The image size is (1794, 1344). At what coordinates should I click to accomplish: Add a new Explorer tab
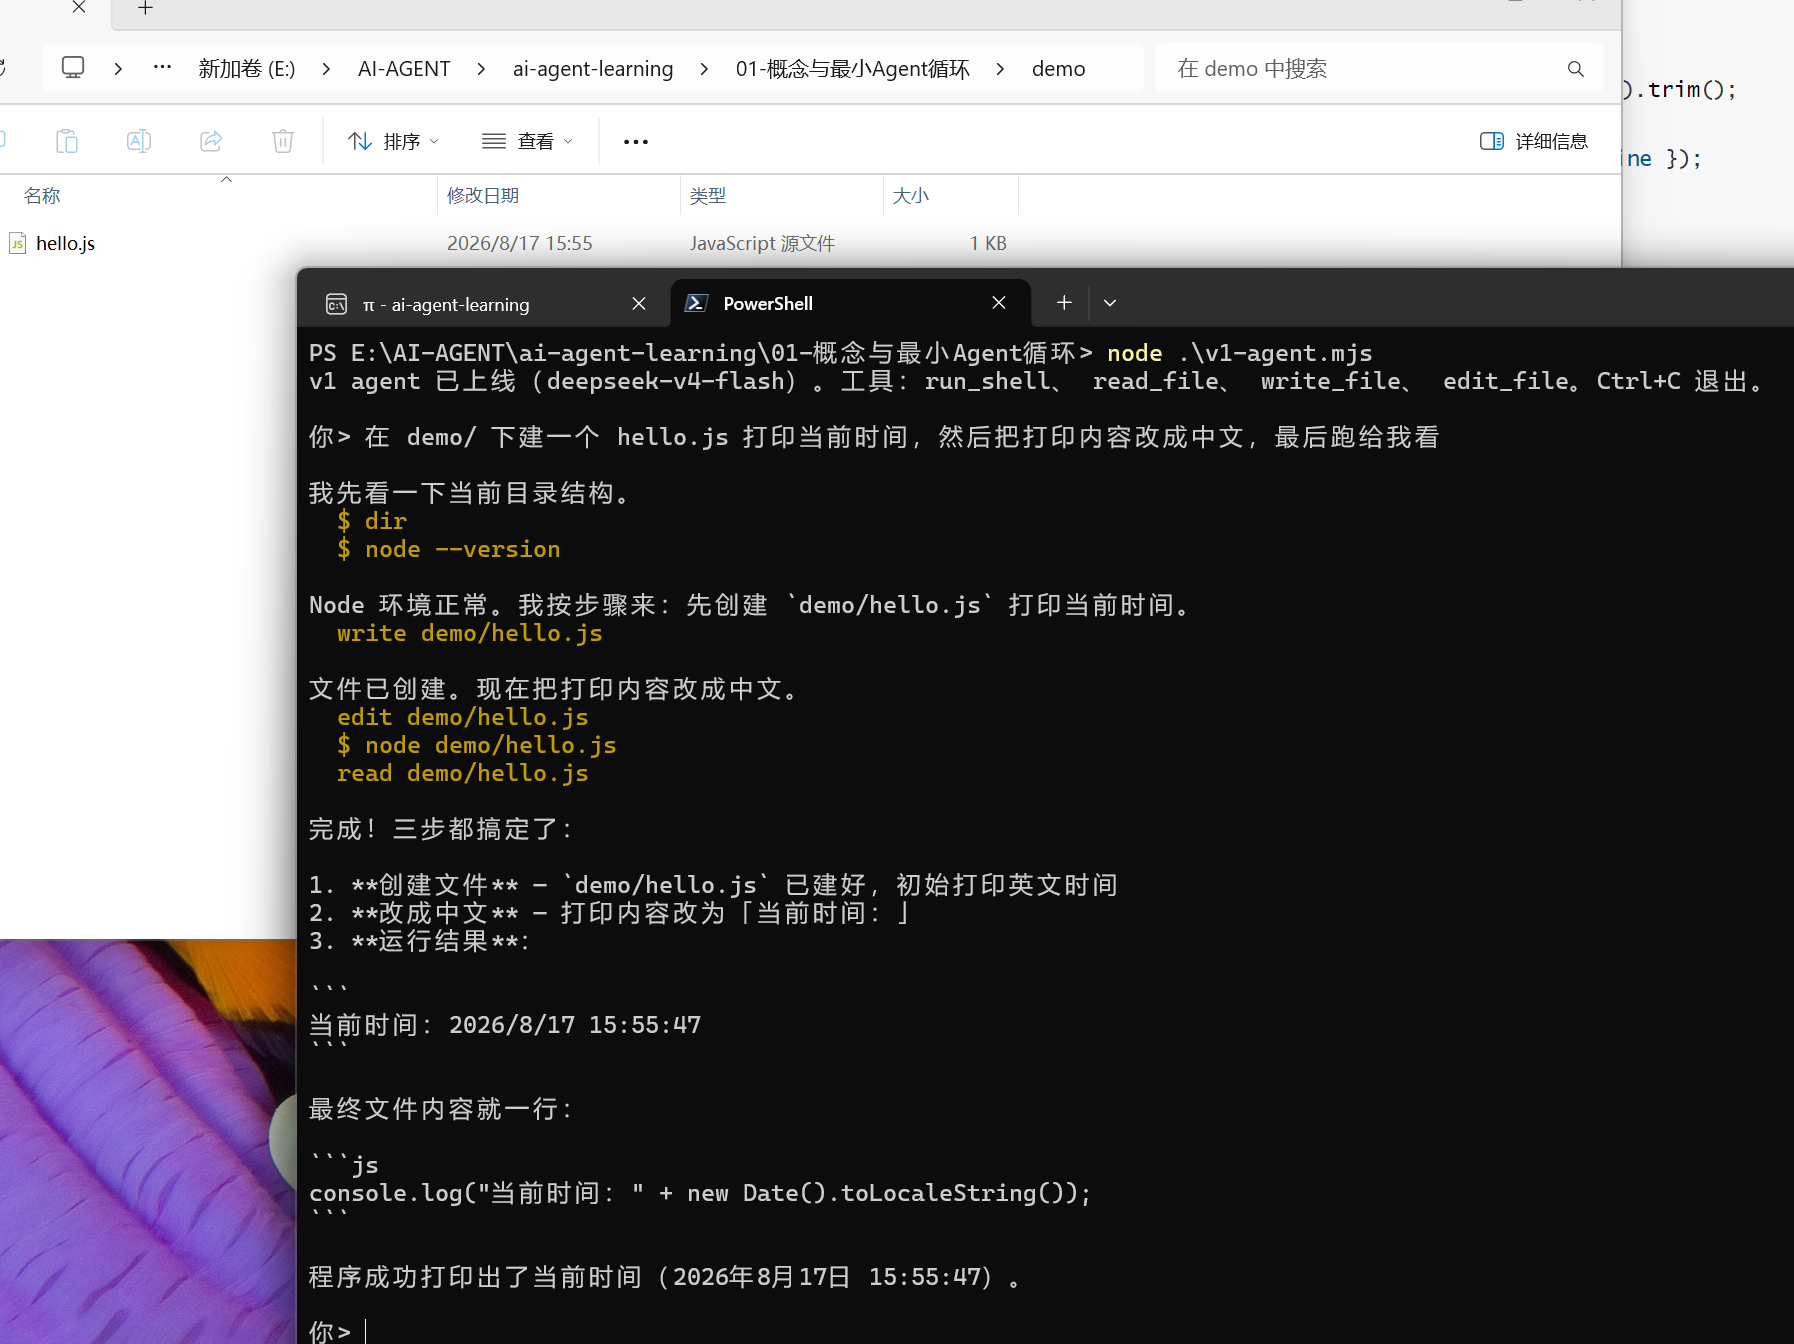(146, 8)
